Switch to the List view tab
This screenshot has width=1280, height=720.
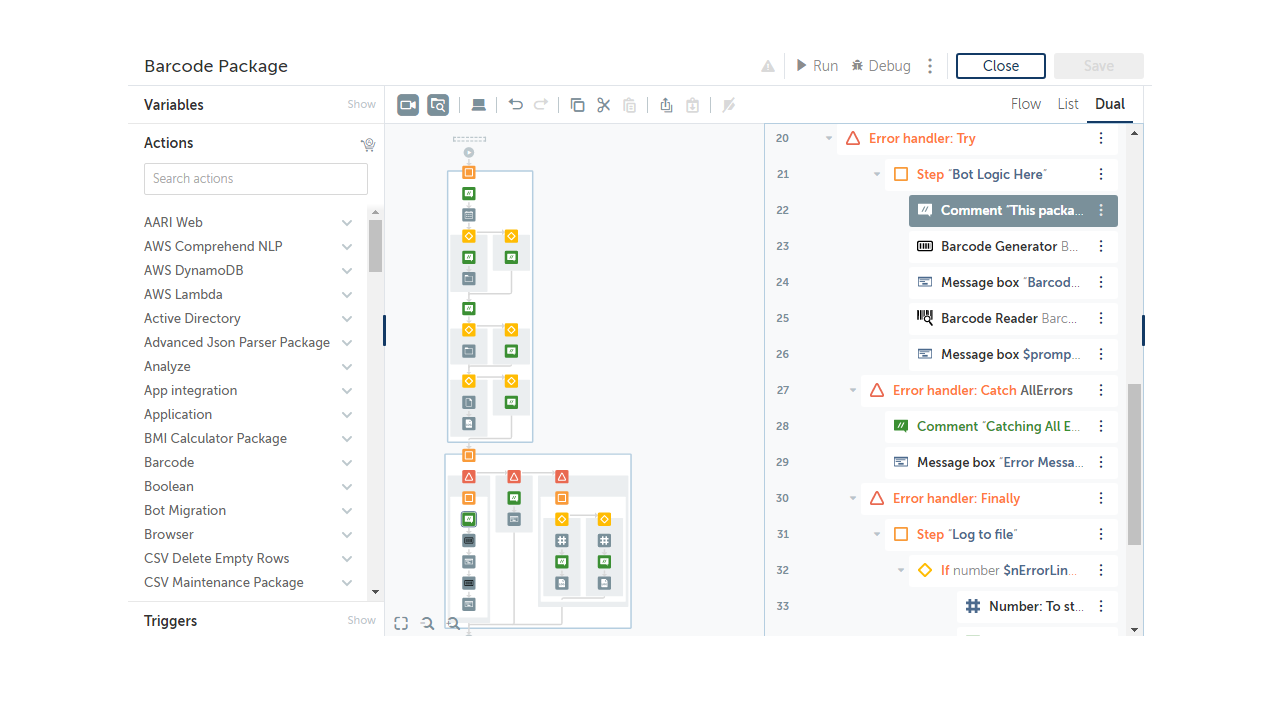[x=1068, y=104]
